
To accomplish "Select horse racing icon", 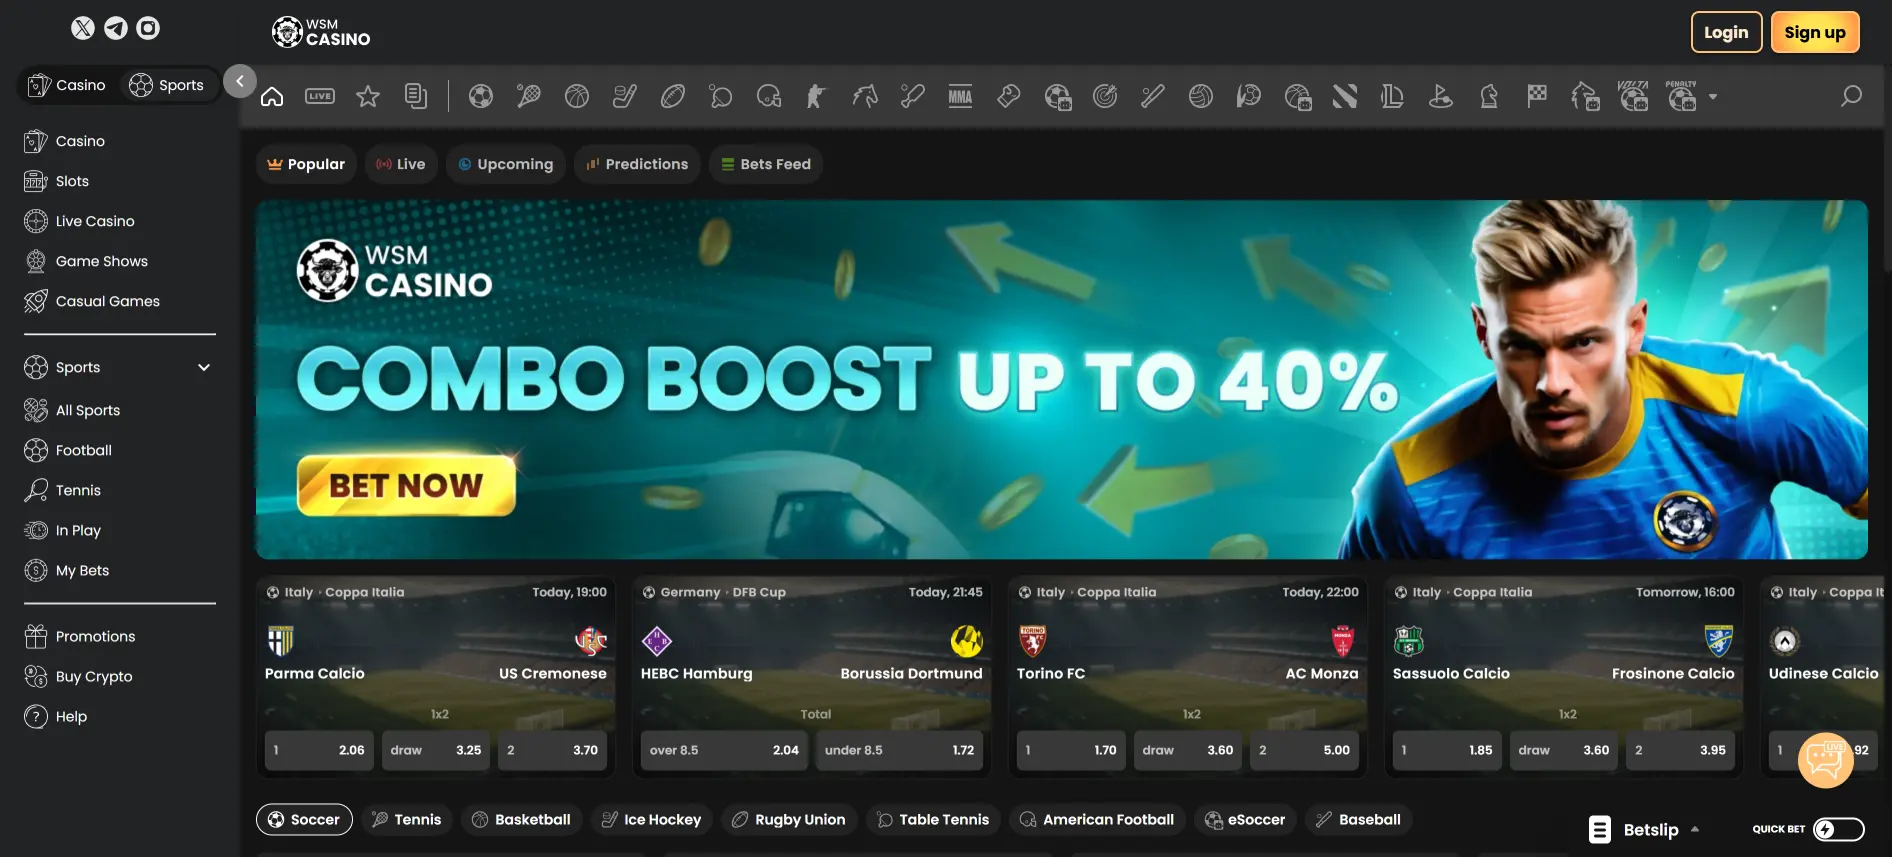I will [x=865, y=96].
